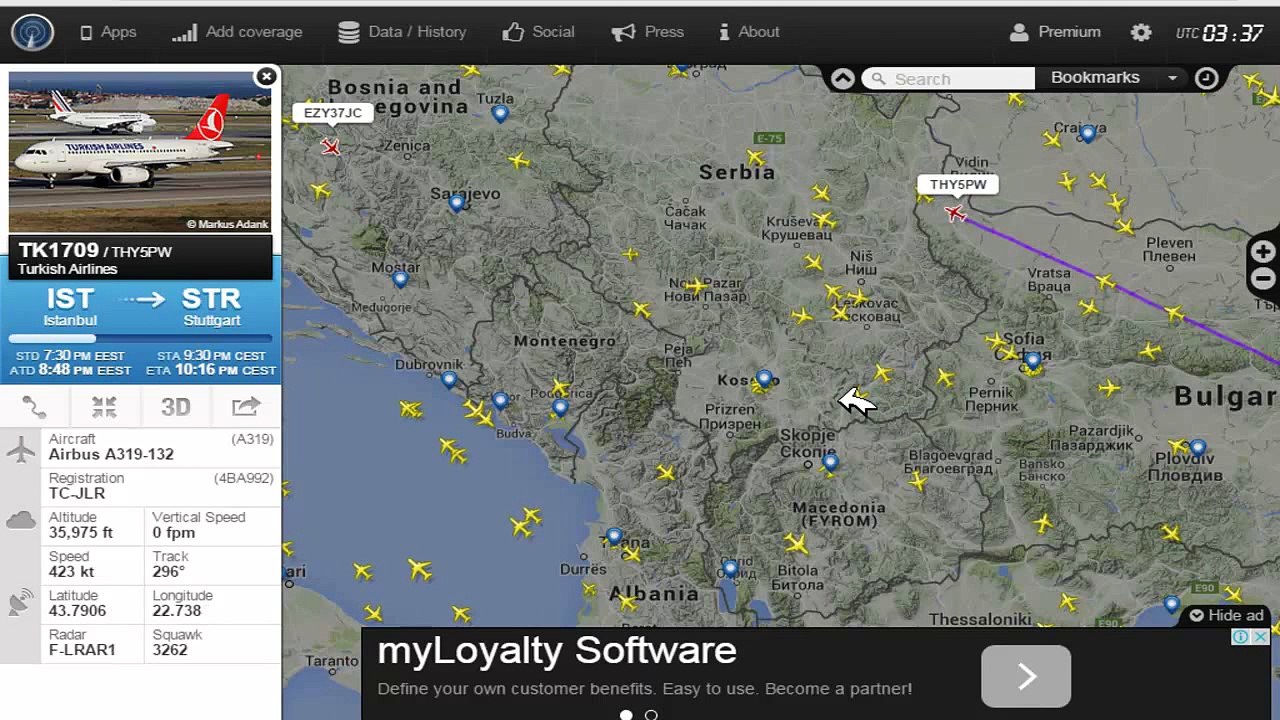Select the Skopje airport pin
The image size is (1280, 720).
pos(830,463)
